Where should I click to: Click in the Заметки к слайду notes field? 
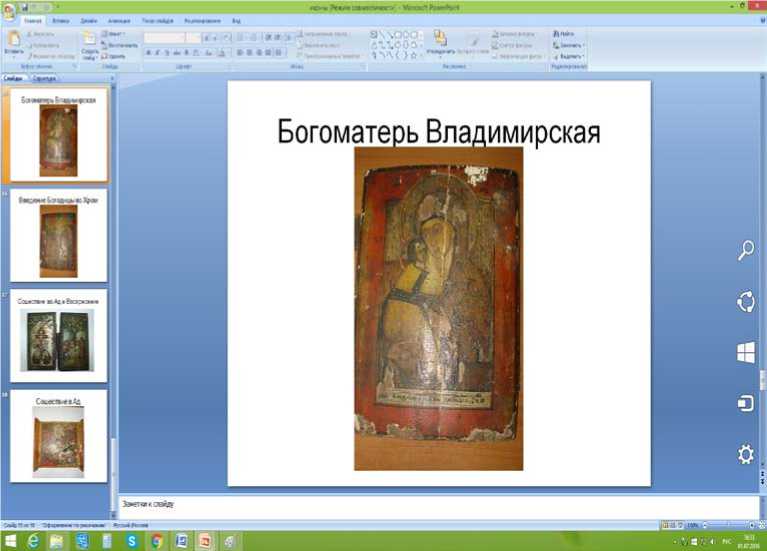438,507
